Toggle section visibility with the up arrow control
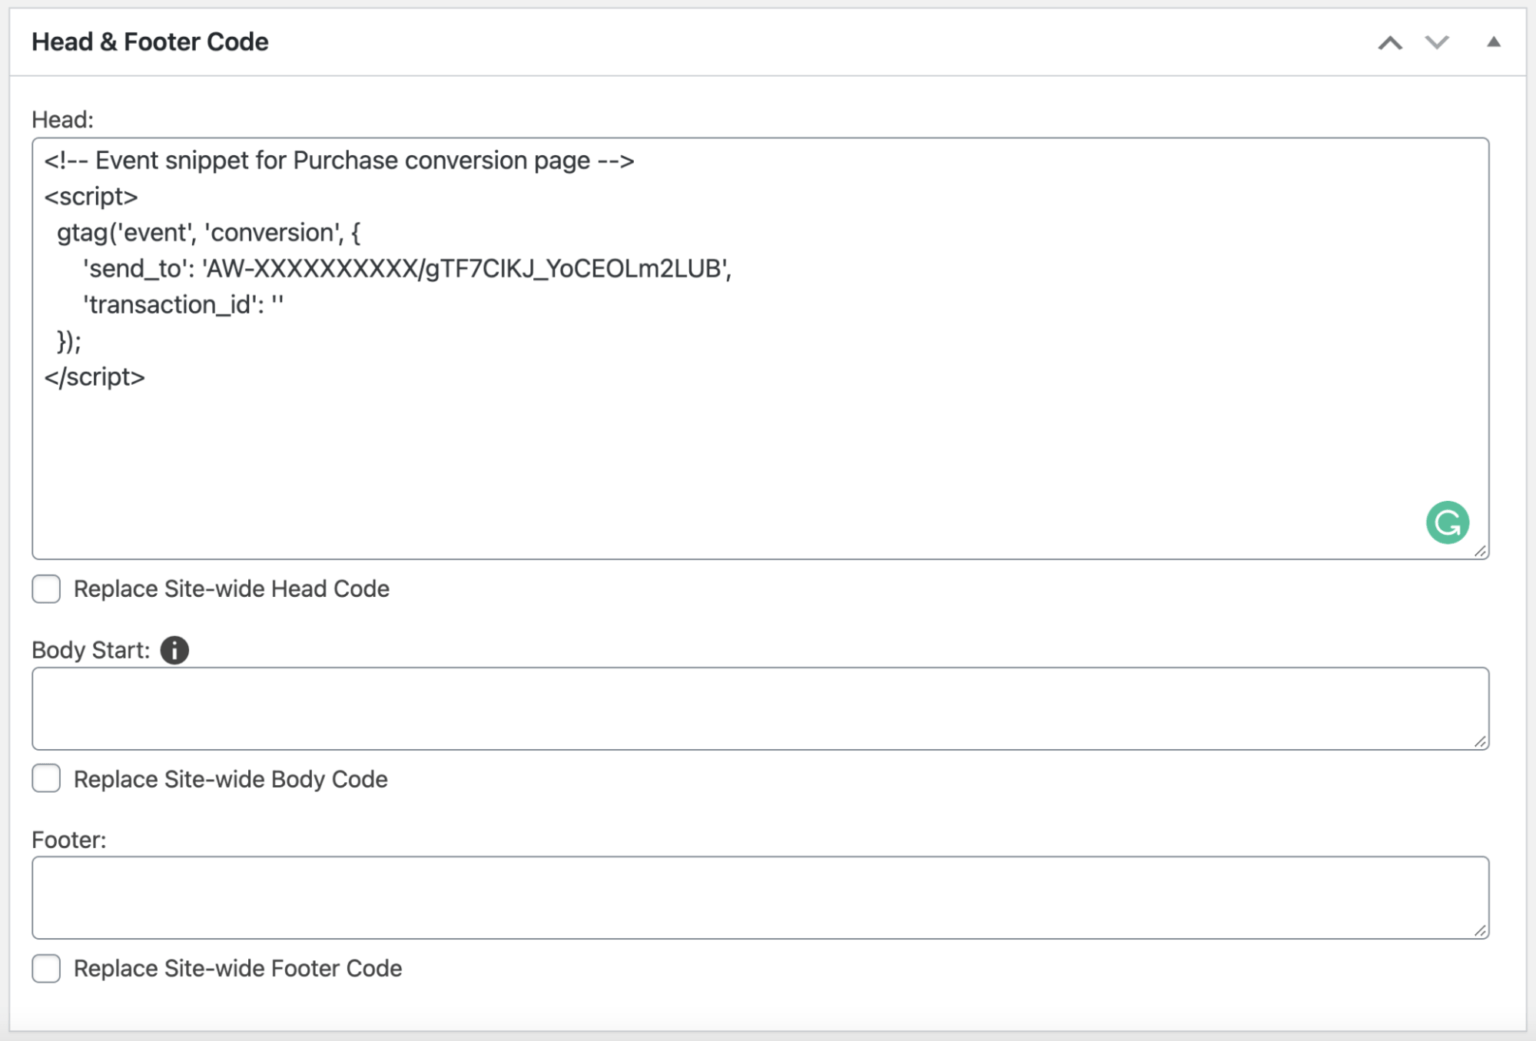1536x1041 pixels. pos(1390,43)
